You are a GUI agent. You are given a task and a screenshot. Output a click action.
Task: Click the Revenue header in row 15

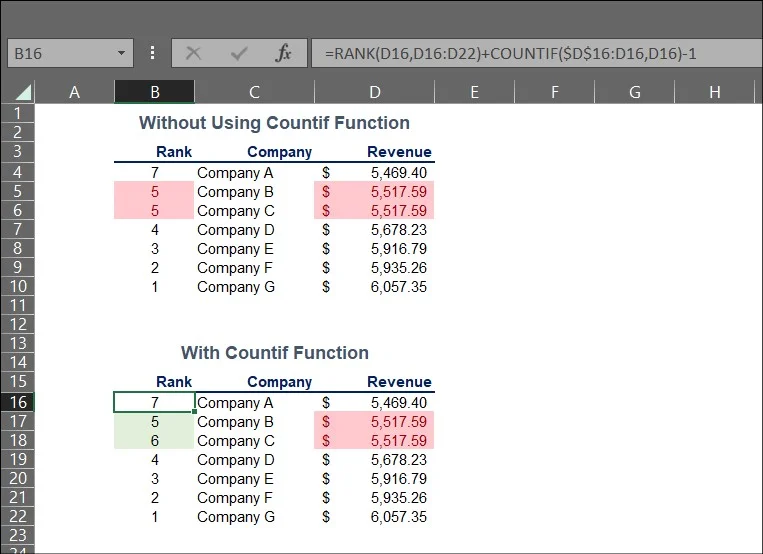click(399, 382)
